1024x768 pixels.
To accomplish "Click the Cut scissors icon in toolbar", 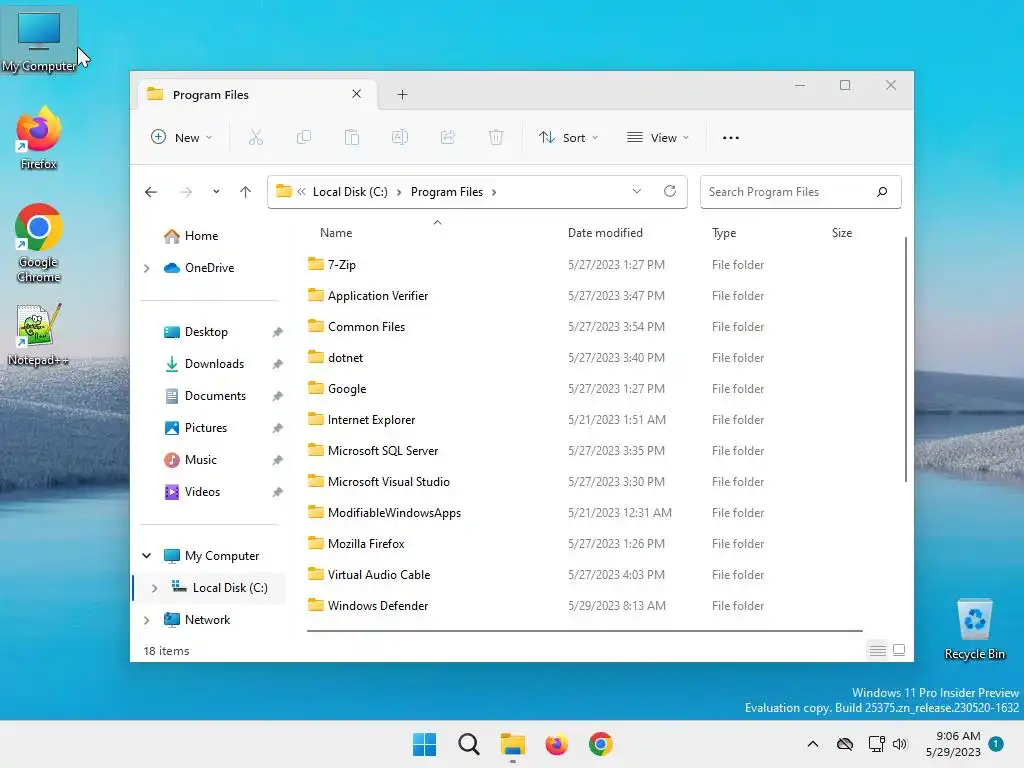I will (x=255, y=138).
